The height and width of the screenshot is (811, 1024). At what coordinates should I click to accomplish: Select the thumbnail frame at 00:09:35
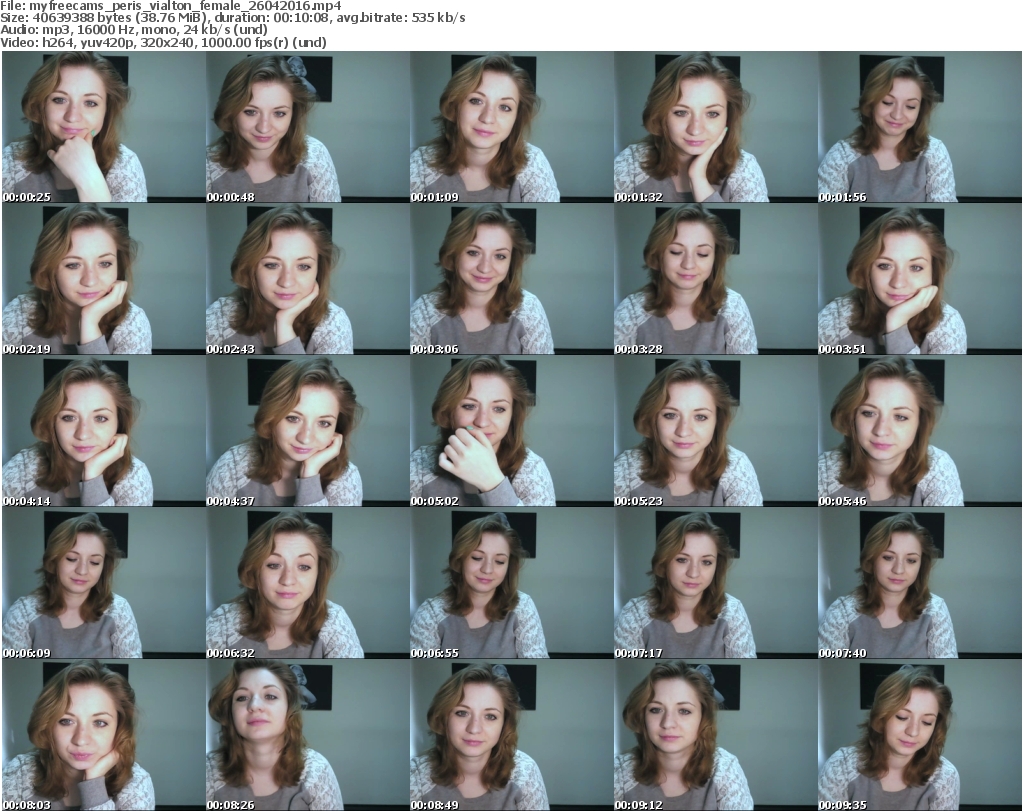(920, 735)
